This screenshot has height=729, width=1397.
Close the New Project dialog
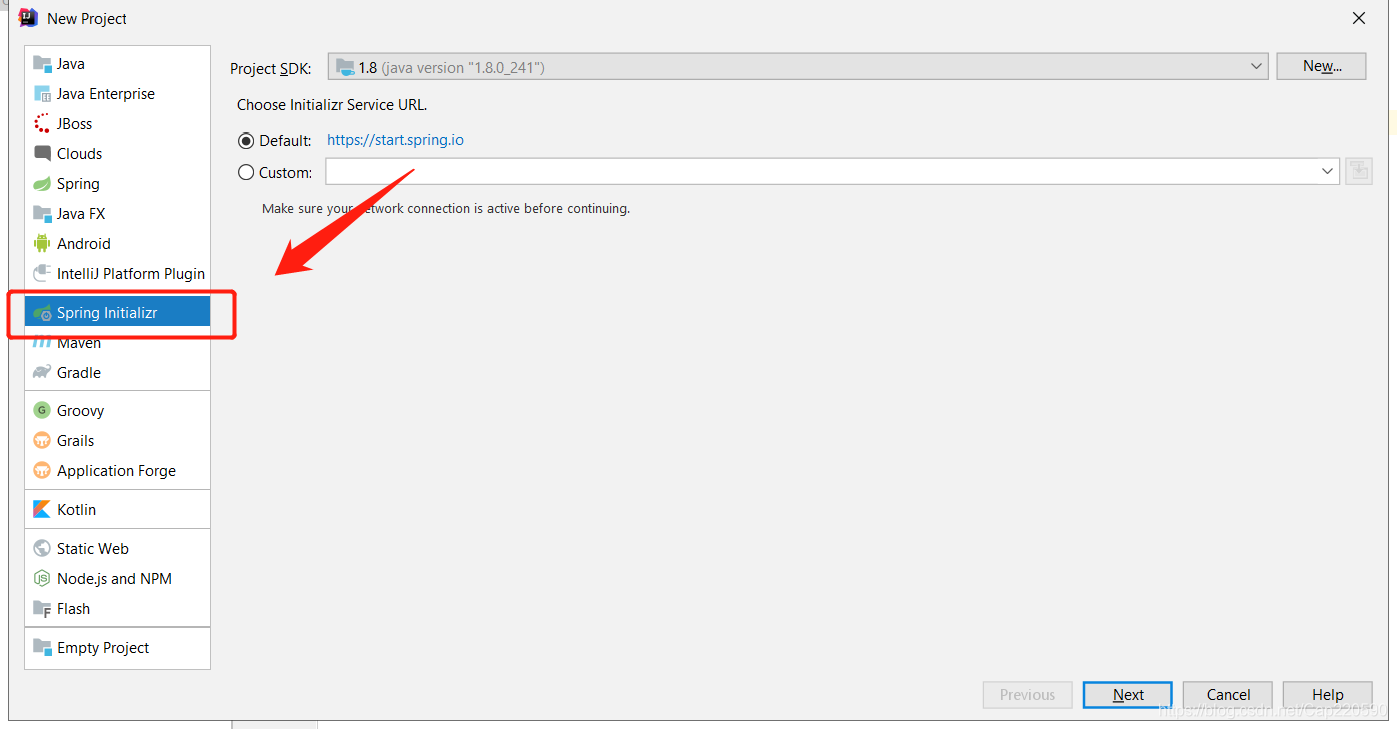1359,18
